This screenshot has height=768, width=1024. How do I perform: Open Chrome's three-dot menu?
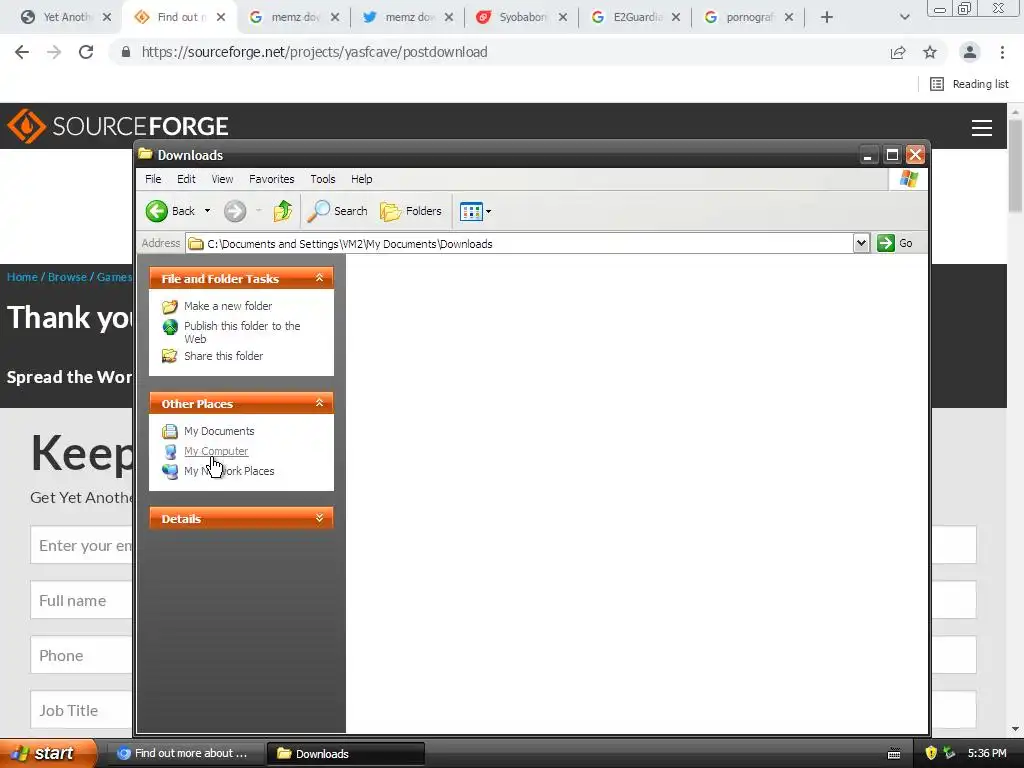point(1002,52)
